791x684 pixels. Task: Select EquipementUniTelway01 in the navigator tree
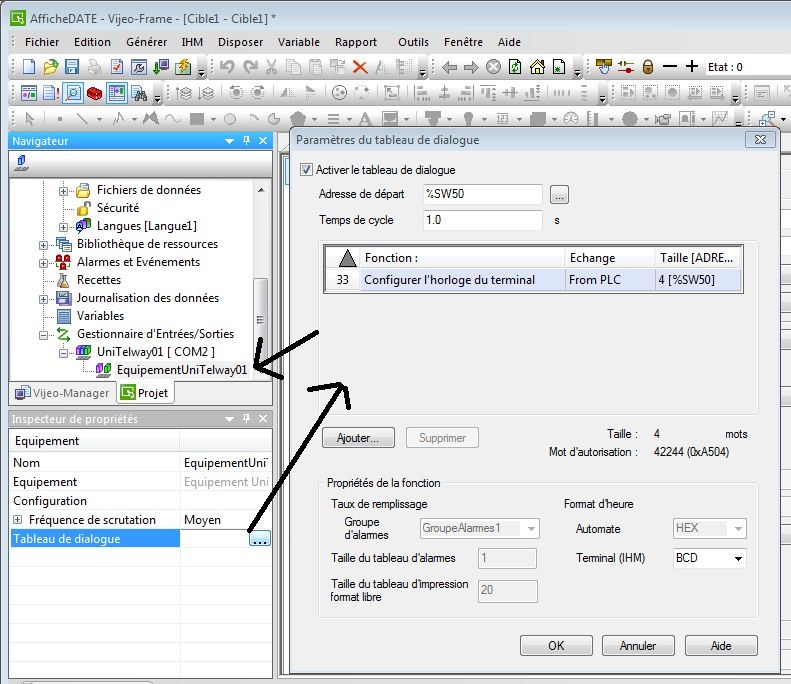point(181,370)
